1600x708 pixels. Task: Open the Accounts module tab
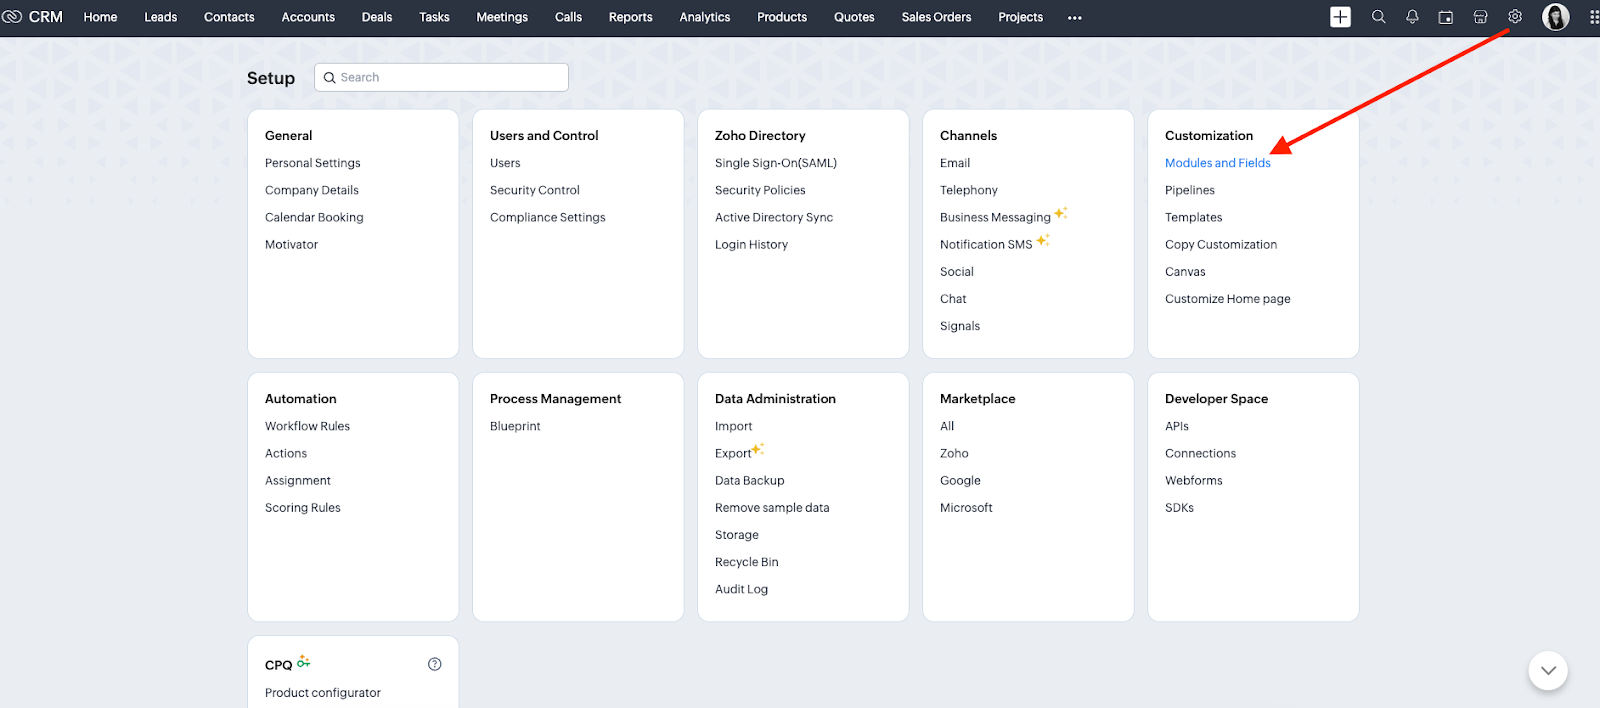pyautogui.click(x=308, y=17)
